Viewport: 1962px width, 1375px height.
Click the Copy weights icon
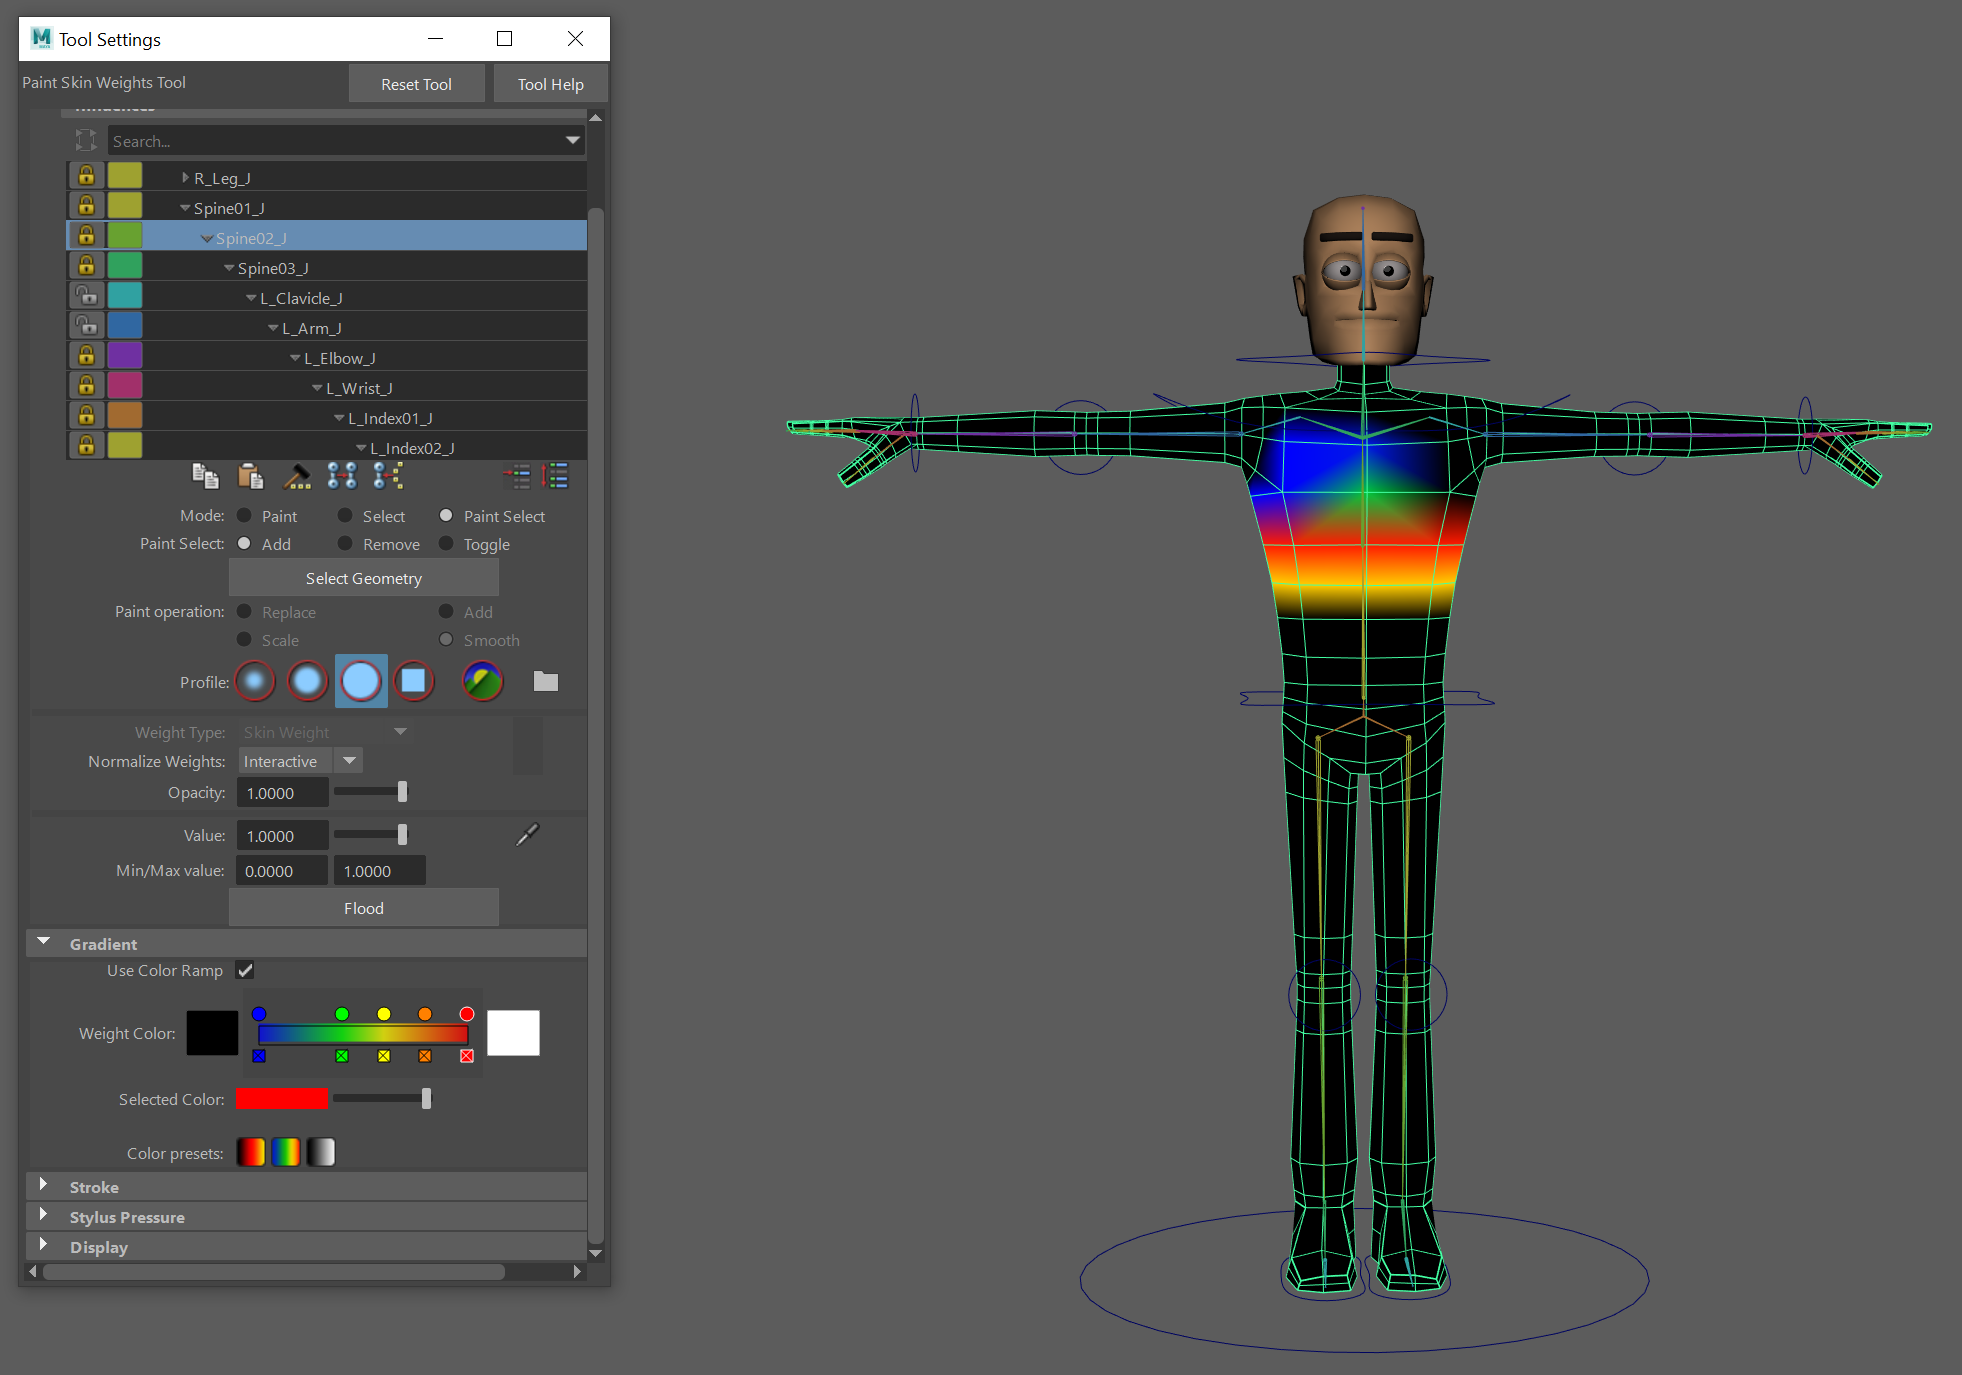pos(205,477)
